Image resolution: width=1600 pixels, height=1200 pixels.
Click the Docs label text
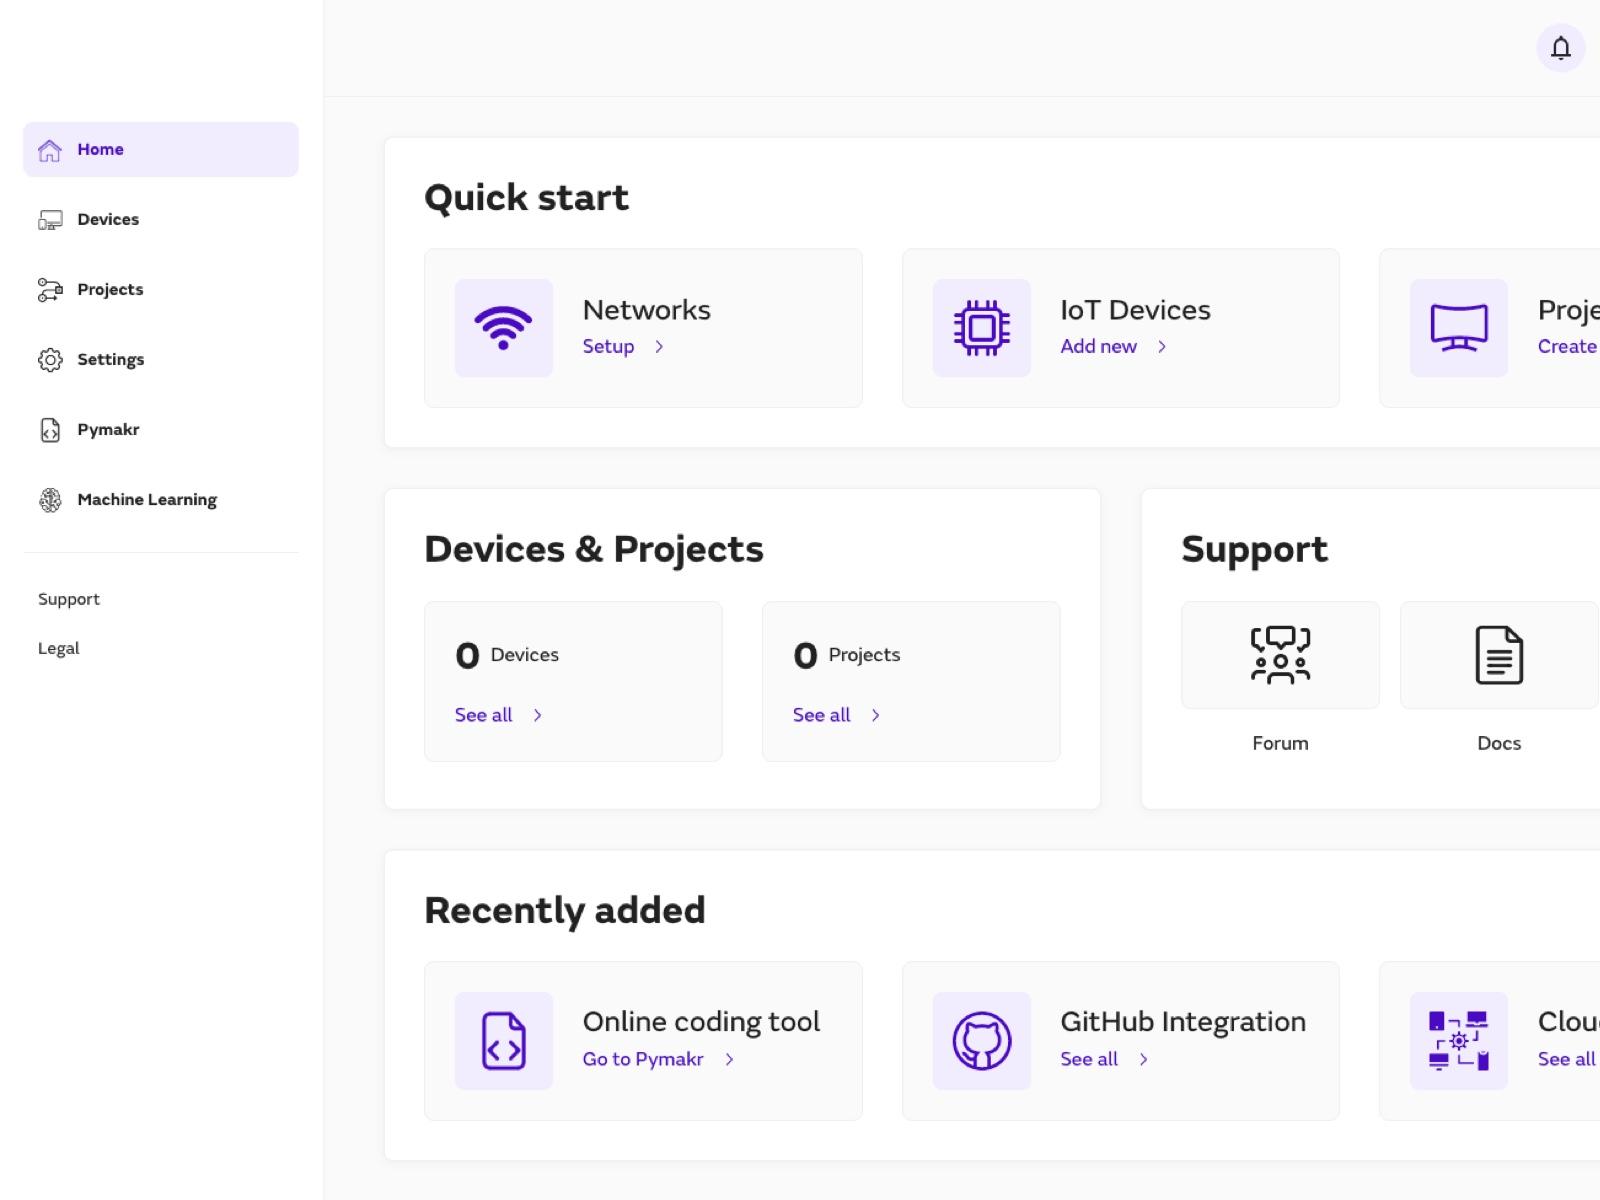1499,743
